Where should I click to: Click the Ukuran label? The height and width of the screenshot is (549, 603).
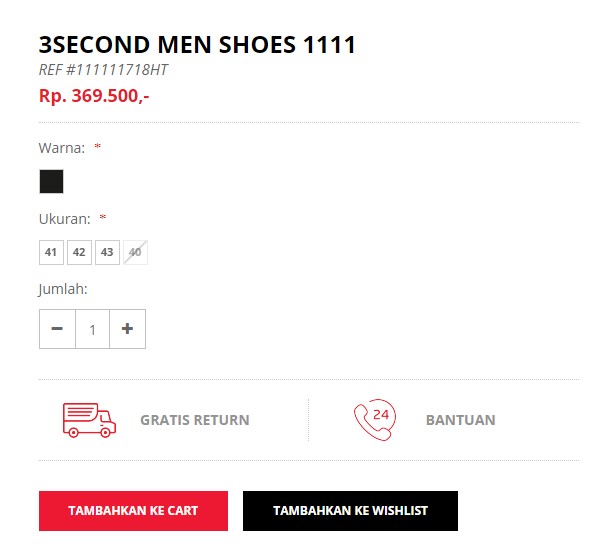(65, 219)
